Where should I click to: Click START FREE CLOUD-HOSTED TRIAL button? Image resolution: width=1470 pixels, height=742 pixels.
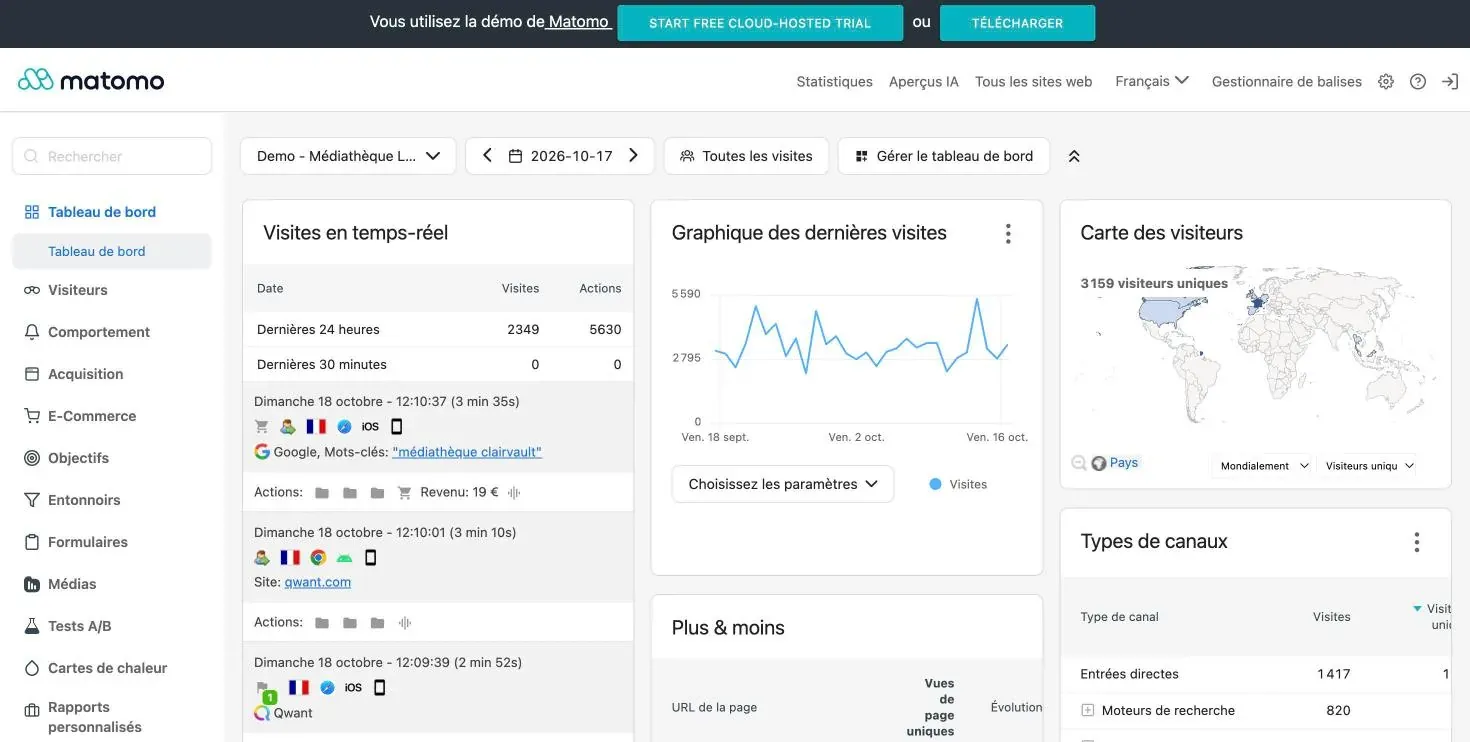(760, 23)
